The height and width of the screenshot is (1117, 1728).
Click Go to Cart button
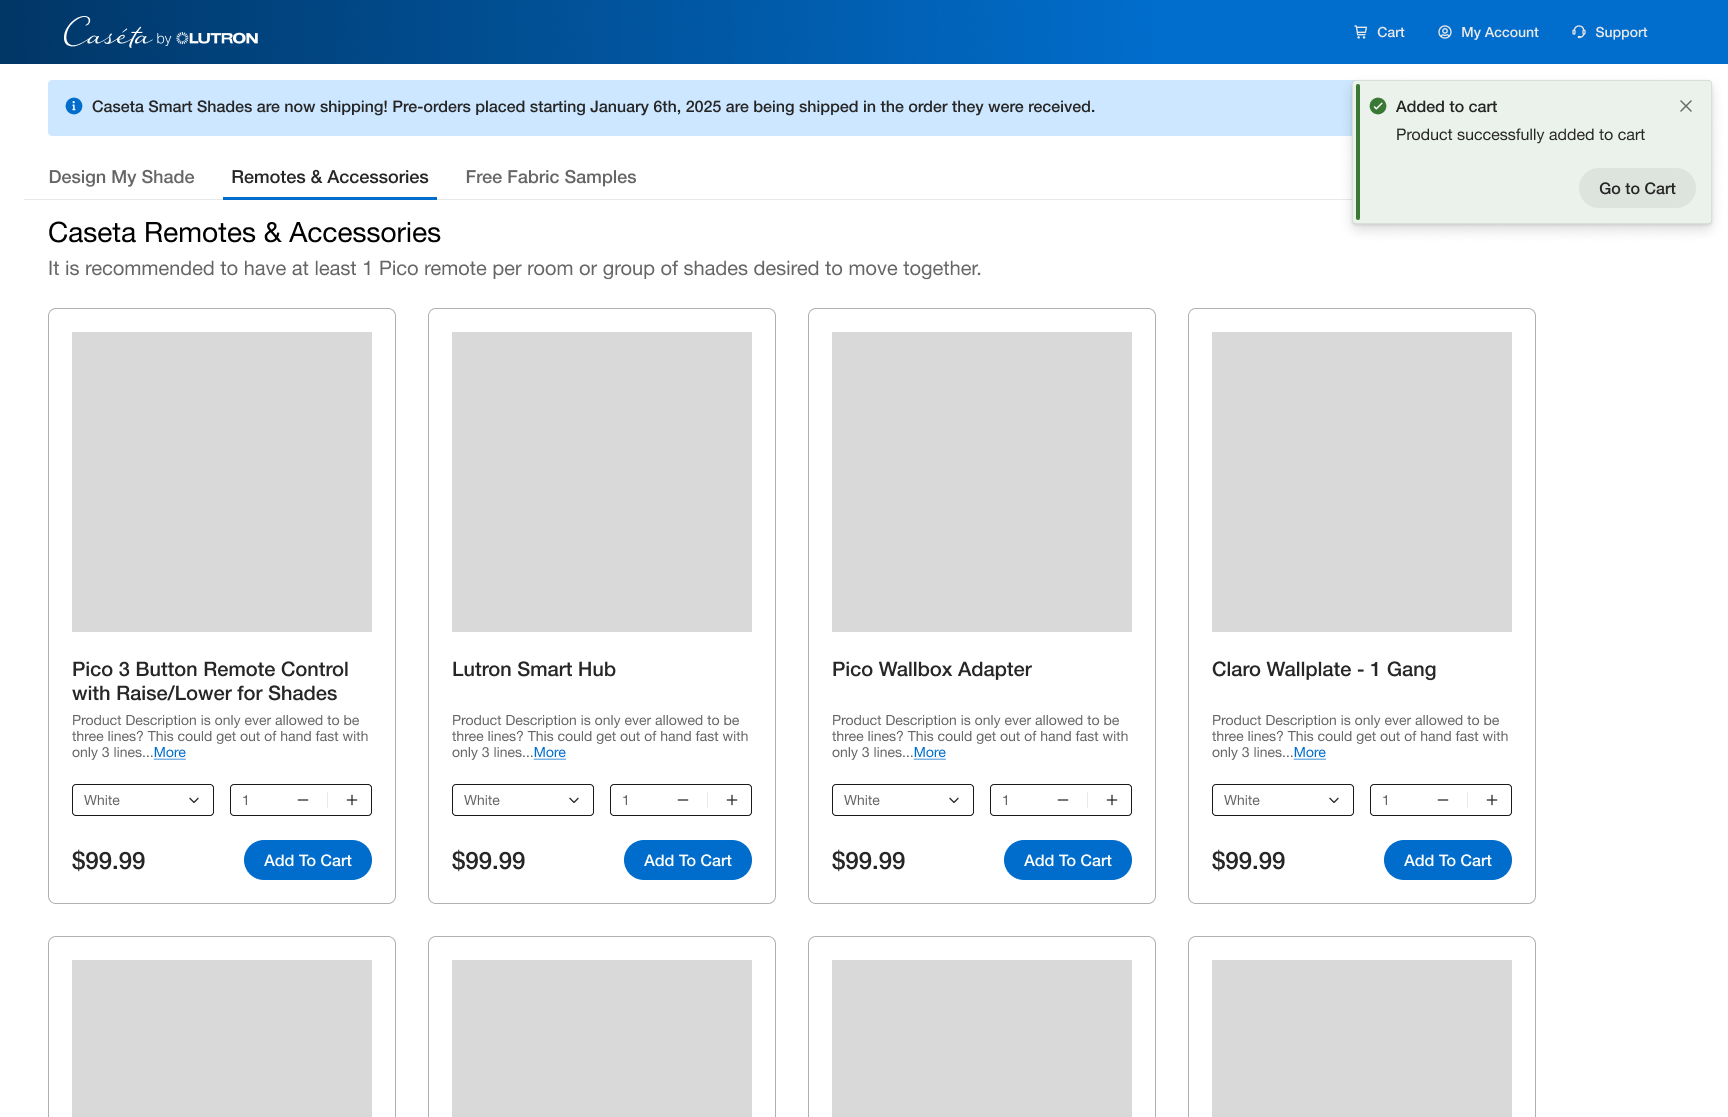coord(1637,188)
